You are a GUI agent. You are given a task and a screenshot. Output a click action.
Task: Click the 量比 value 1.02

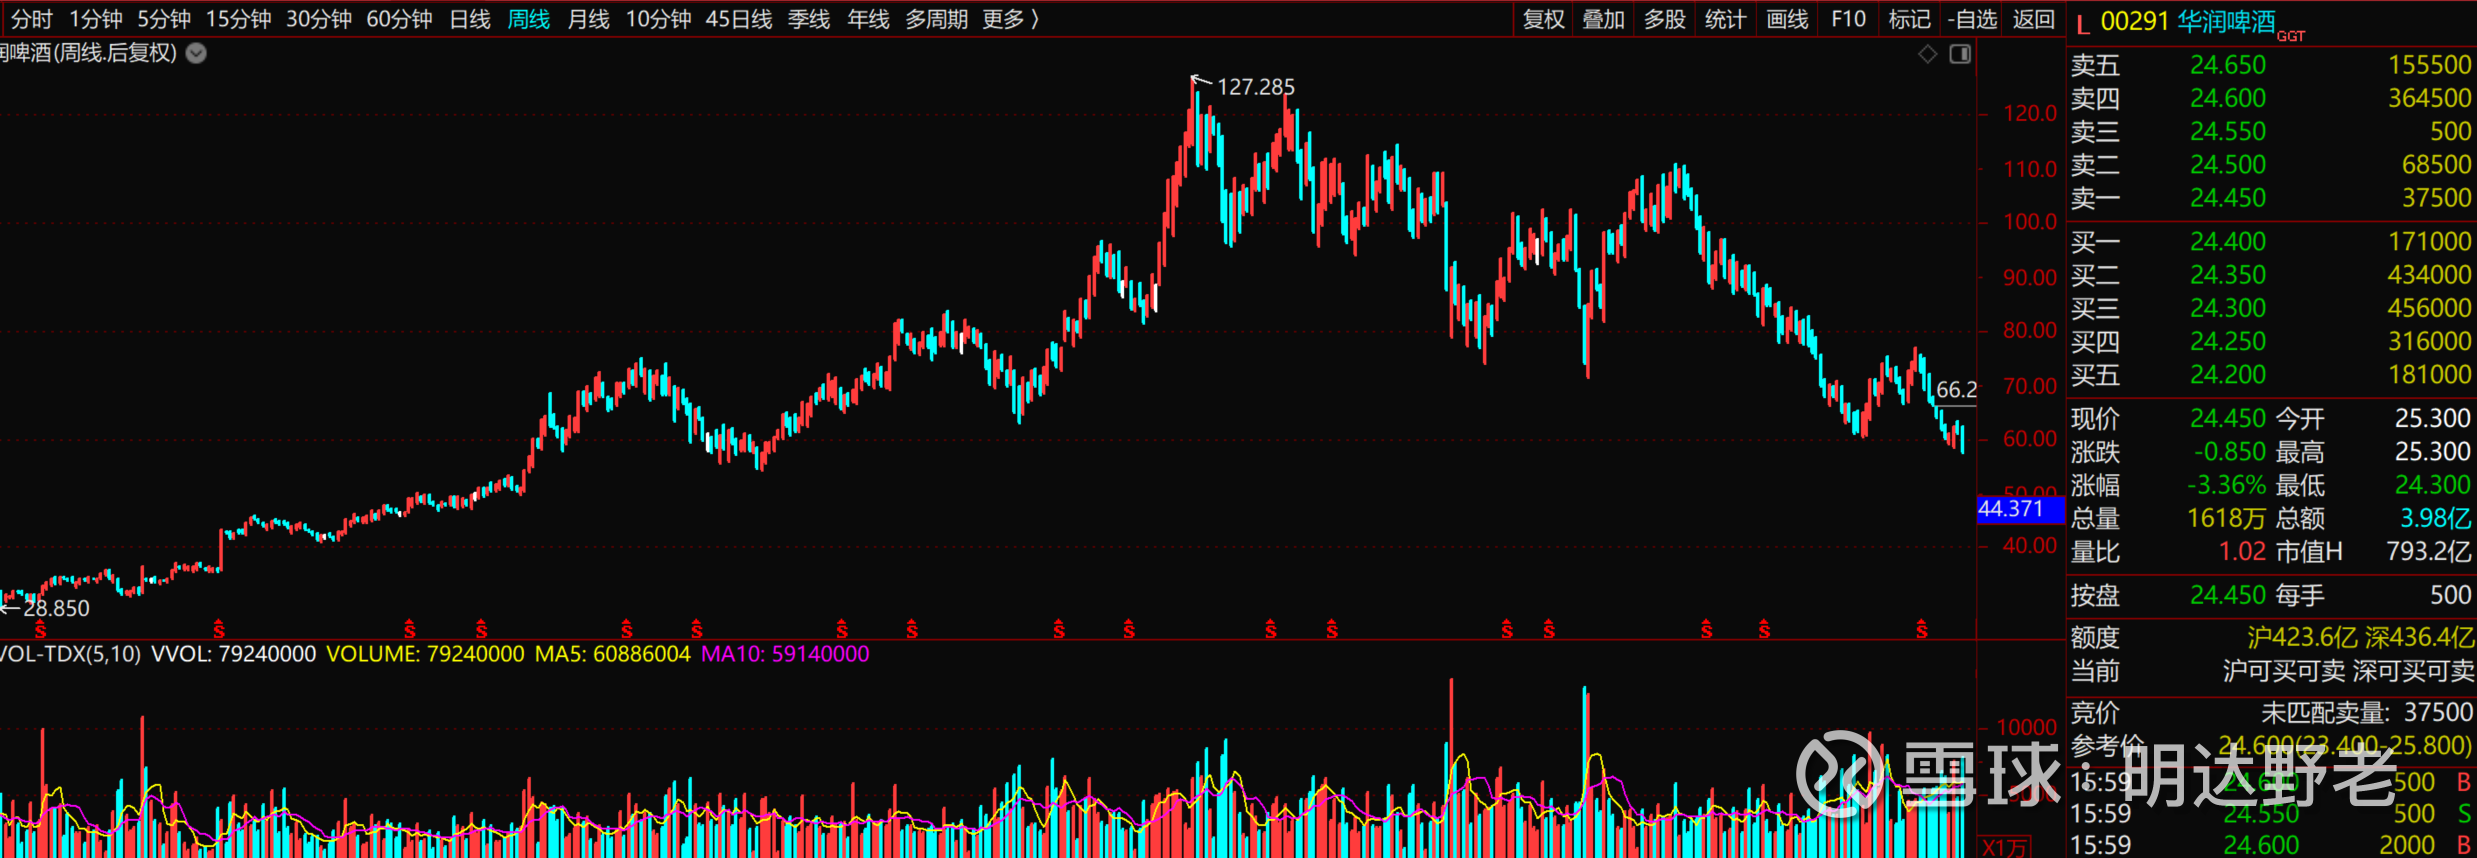click(x=2242, y=551)
